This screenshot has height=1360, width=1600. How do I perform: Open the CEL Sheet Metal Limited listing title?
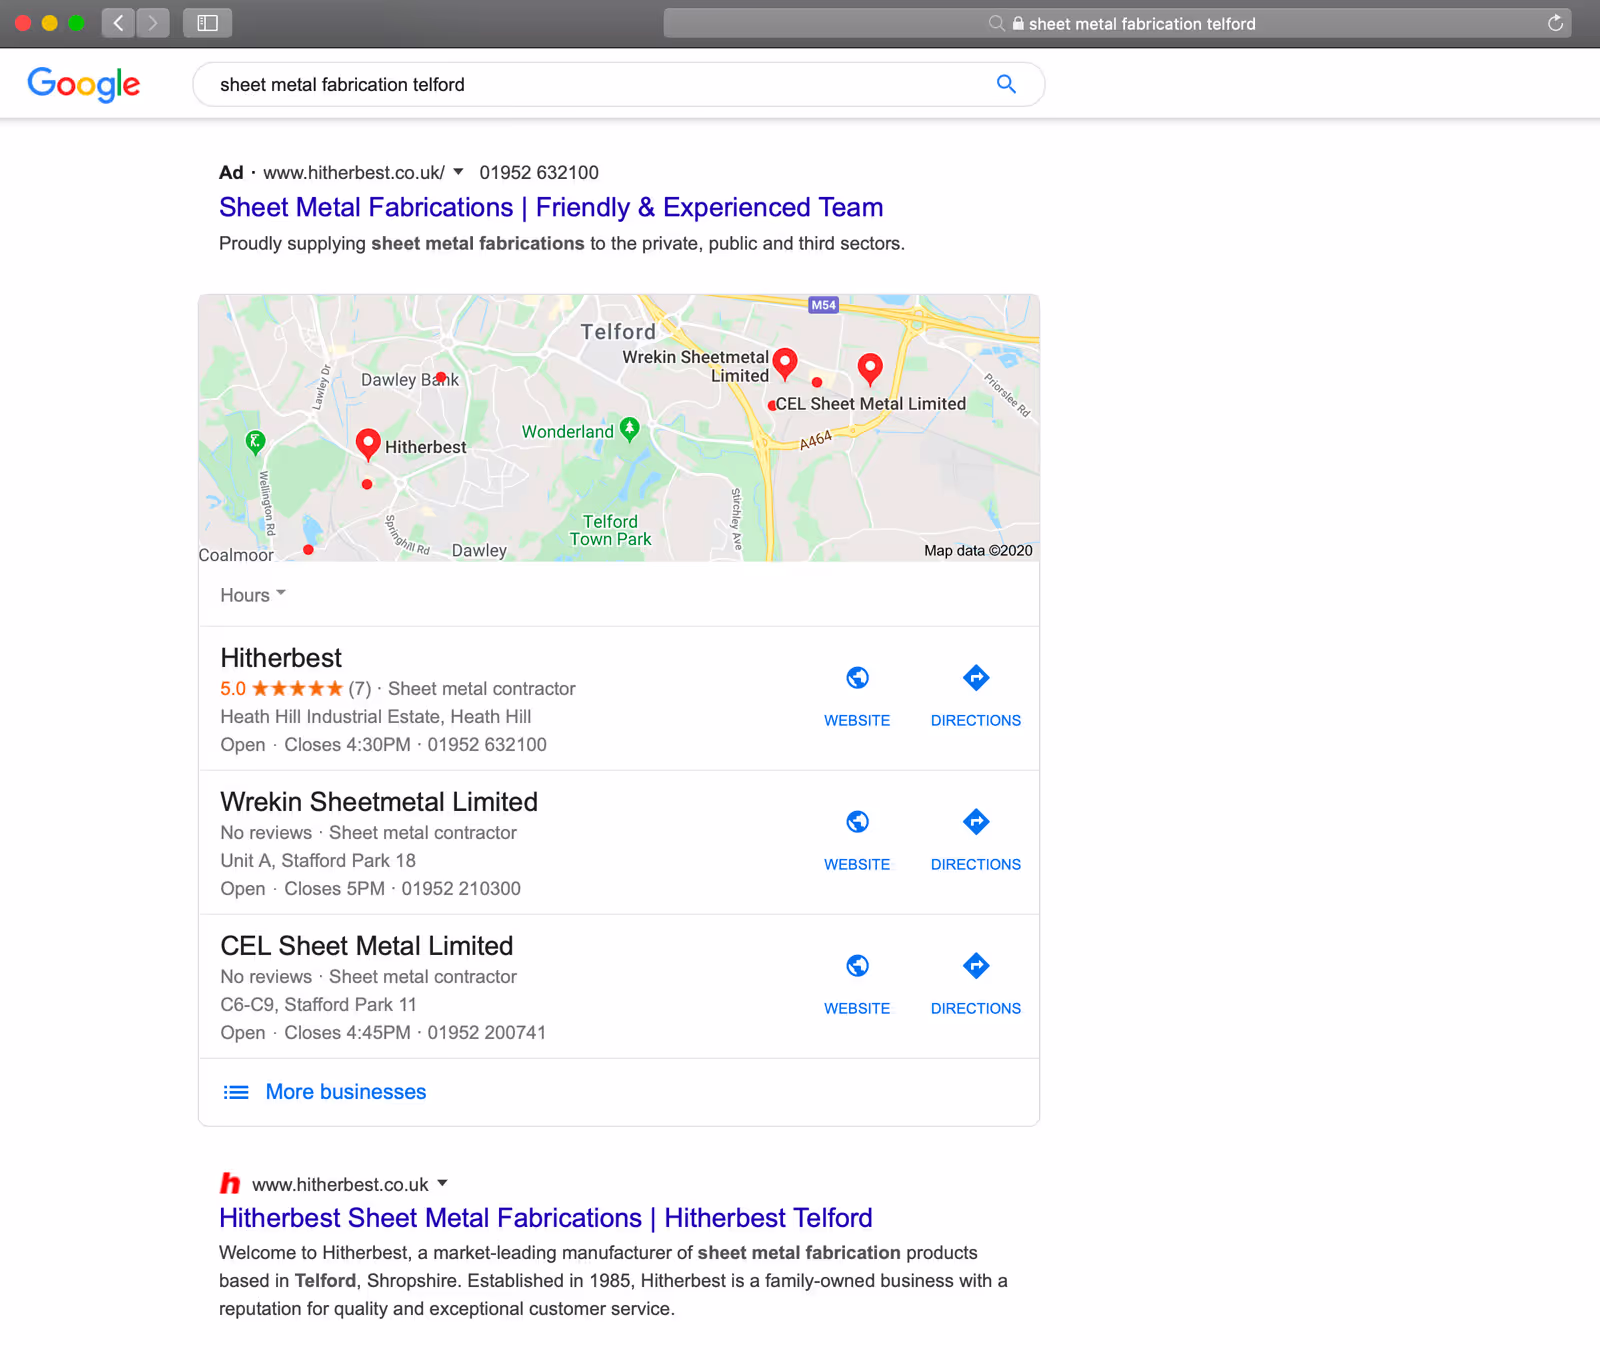click(367, 946)
